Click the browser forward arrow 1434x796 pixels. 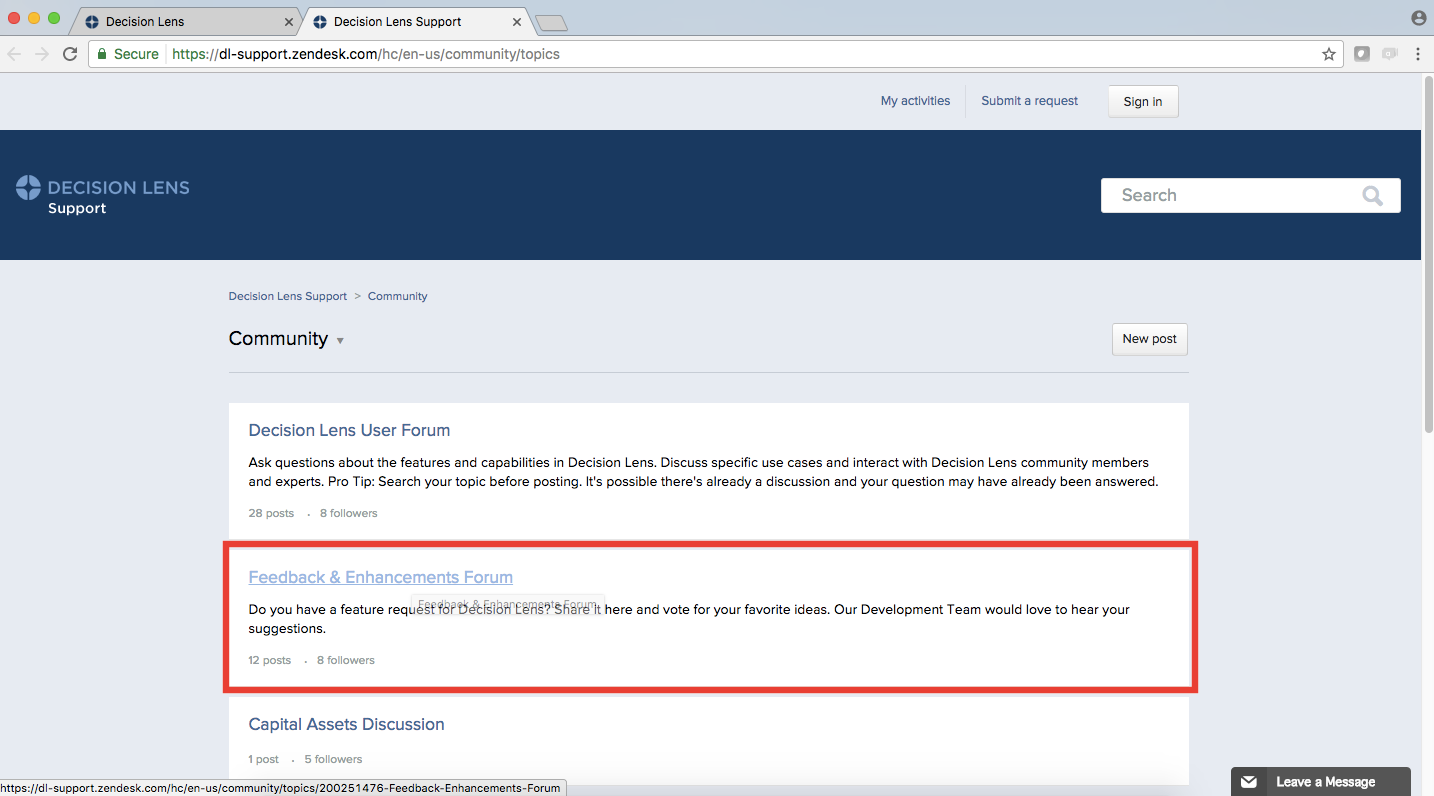point(42,54)
